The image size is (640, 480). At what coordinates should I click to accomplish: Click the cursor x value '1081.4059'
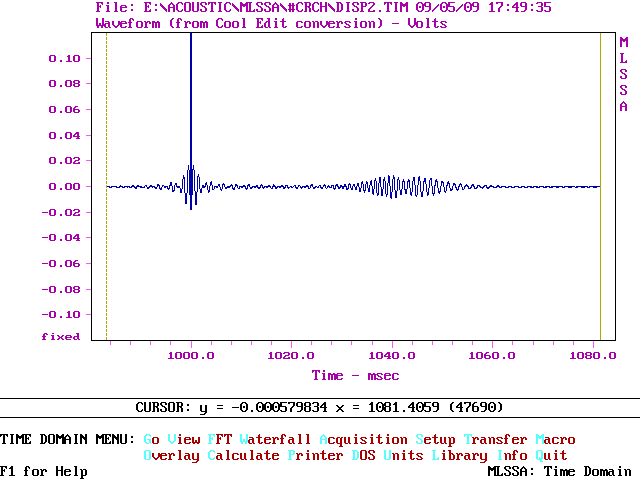(x=403, y=407)
